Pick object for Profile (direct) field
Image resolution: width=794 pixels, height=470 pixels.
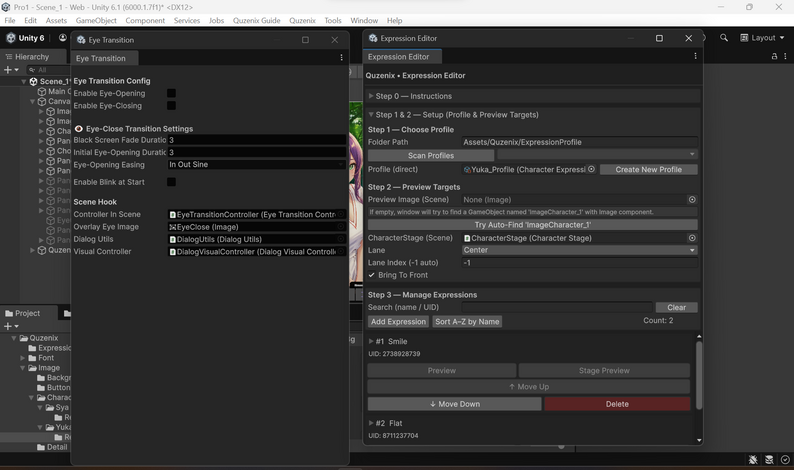coord(591,169)
